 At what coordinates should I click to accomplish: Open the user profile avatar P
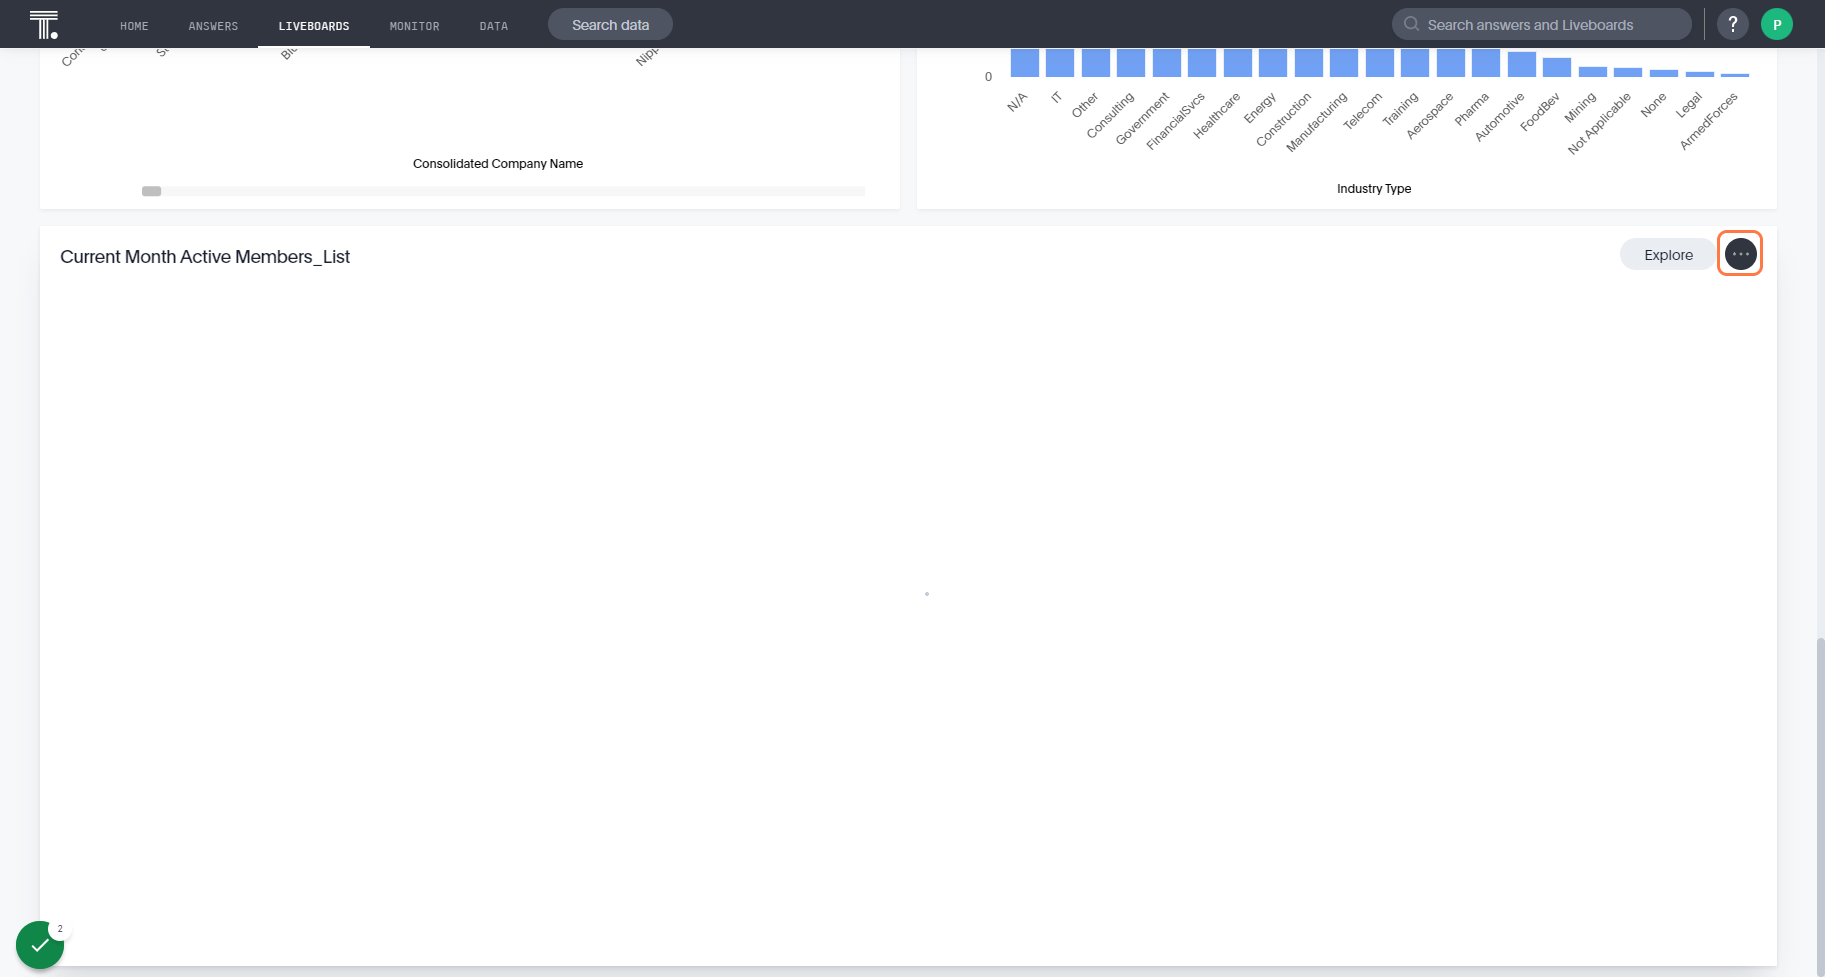[1777, 24]
